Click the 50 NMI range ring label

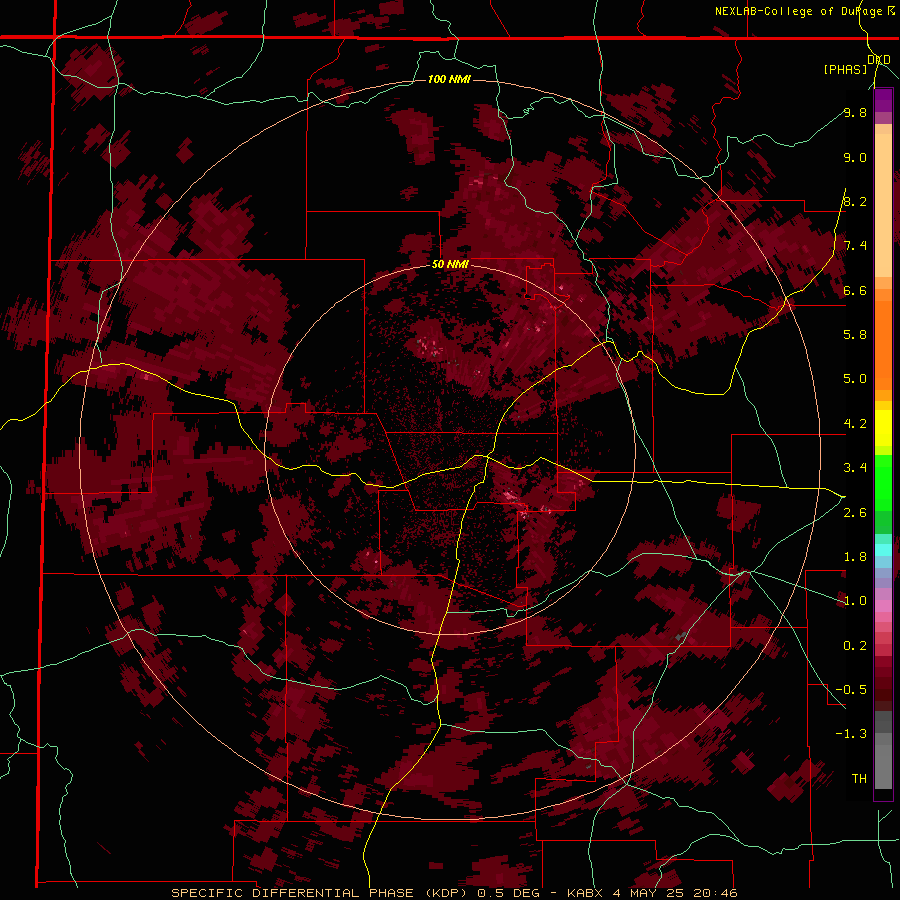(x=450, y=265)
